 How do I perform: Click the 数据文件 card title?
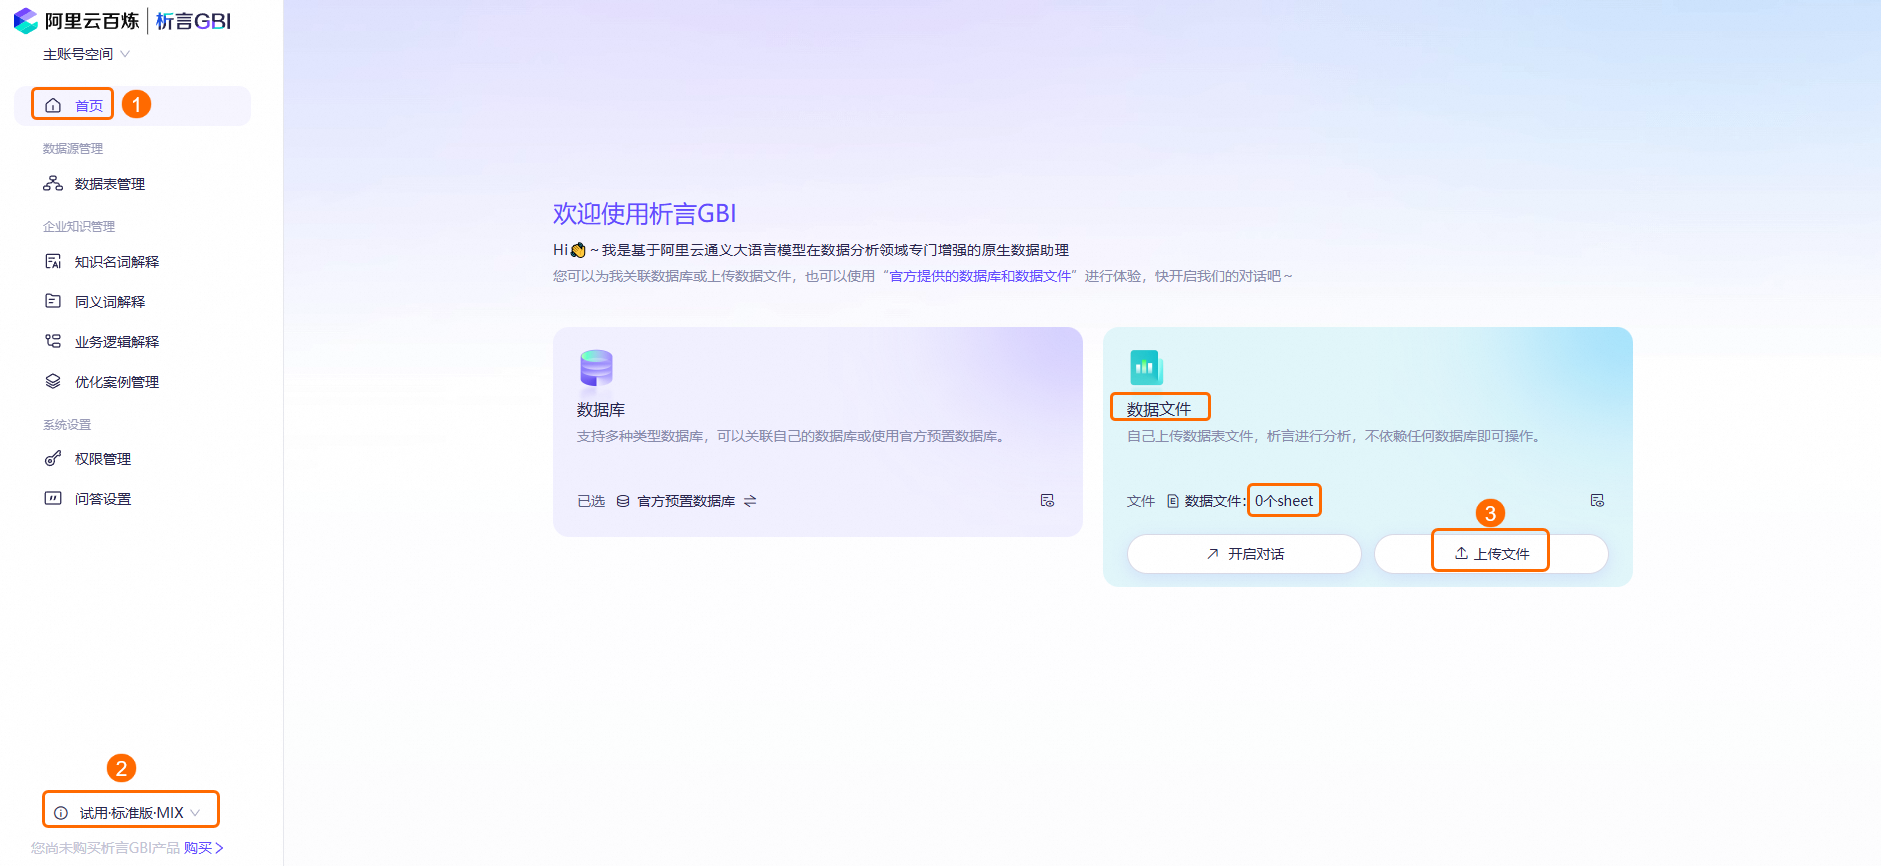(x=1158, y=409)
